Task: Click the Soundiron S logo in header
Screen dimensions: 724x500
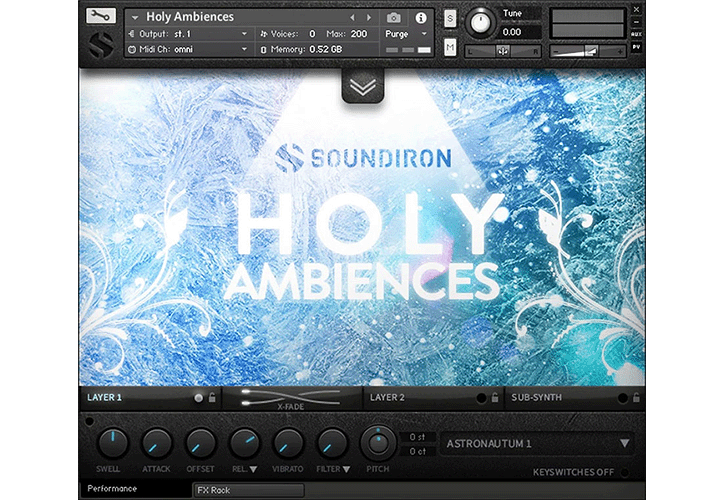Action: point(101,45)
